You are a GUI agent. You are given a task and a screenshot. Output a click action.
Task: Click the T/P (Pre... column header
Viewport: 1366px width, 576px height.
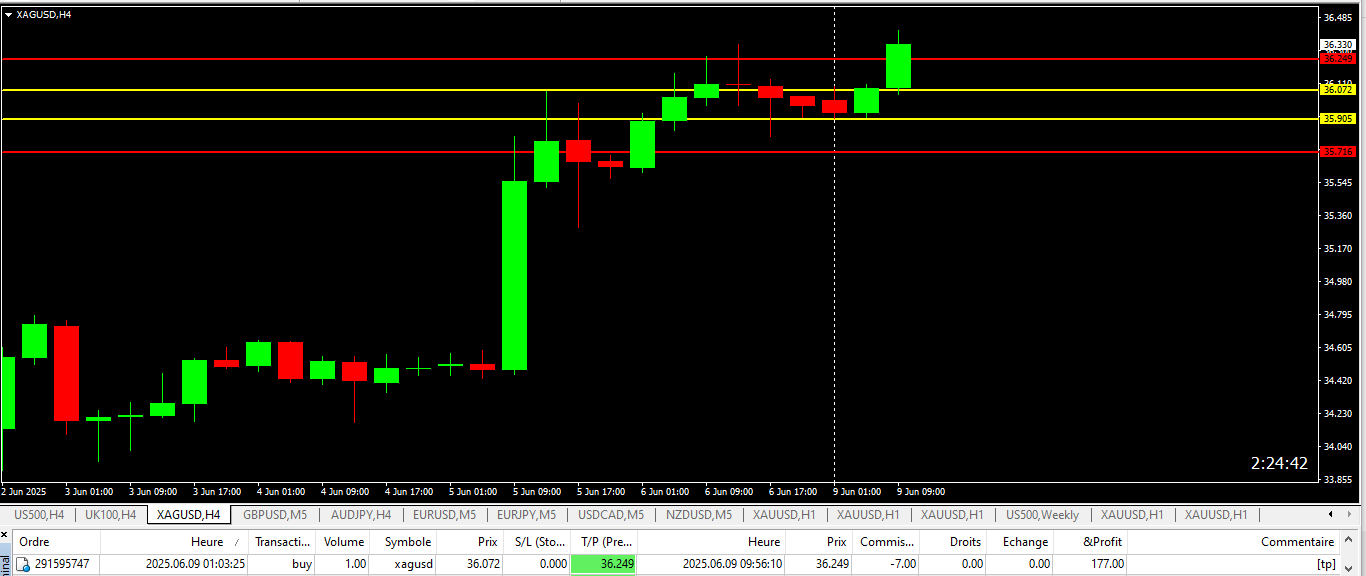pos(603,542)
